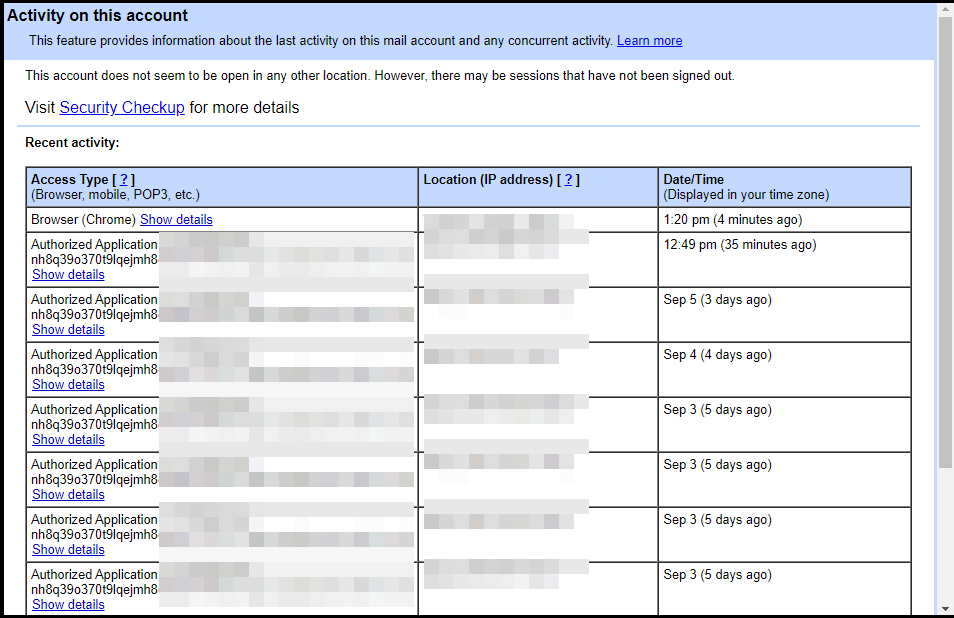Expand details for the Sep 4 entry
Viewport: 954px width, 618px height.
pos(68,385)
